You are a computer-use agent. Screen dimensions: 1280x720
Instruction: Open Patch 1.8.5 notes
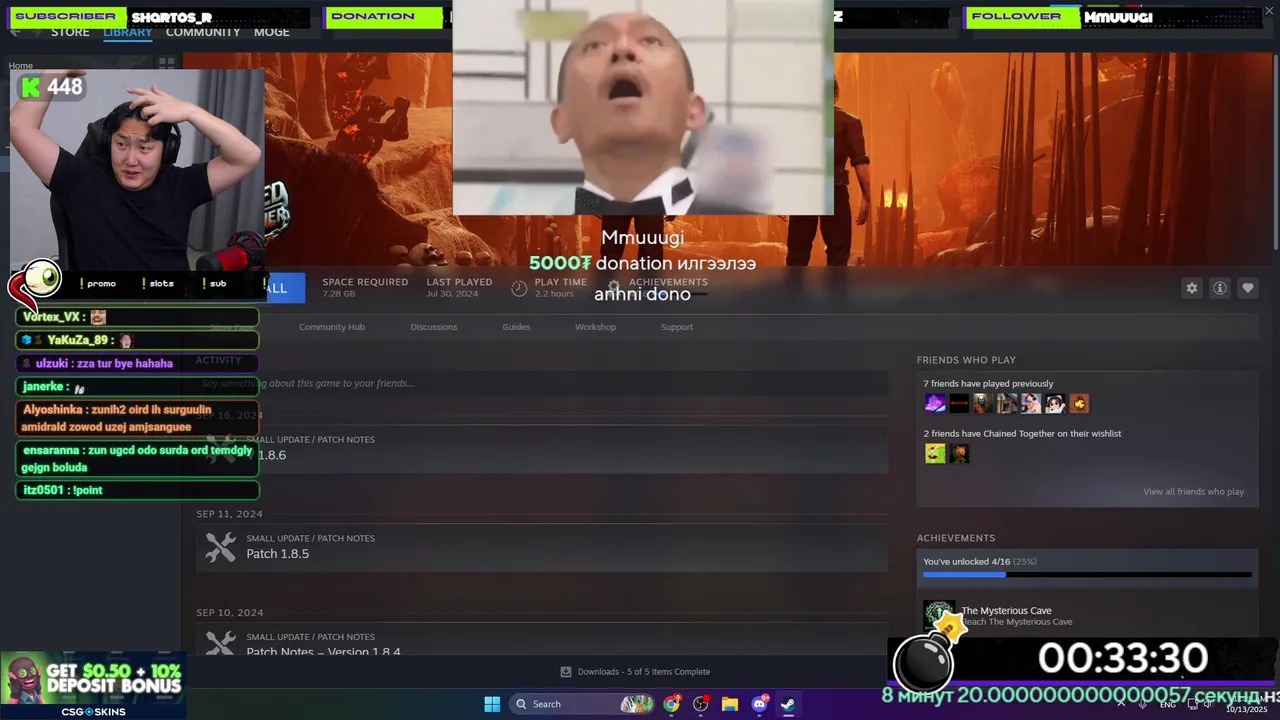542,547
